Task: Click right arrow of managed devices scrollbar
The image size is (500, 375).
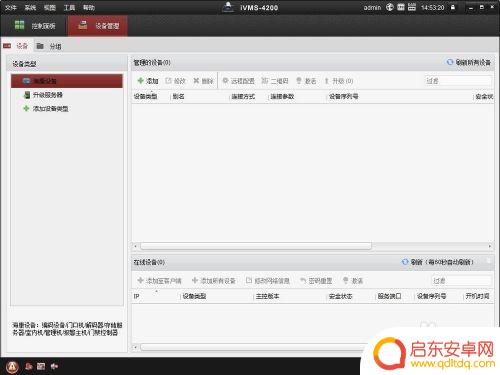Action: click(490, 246)
